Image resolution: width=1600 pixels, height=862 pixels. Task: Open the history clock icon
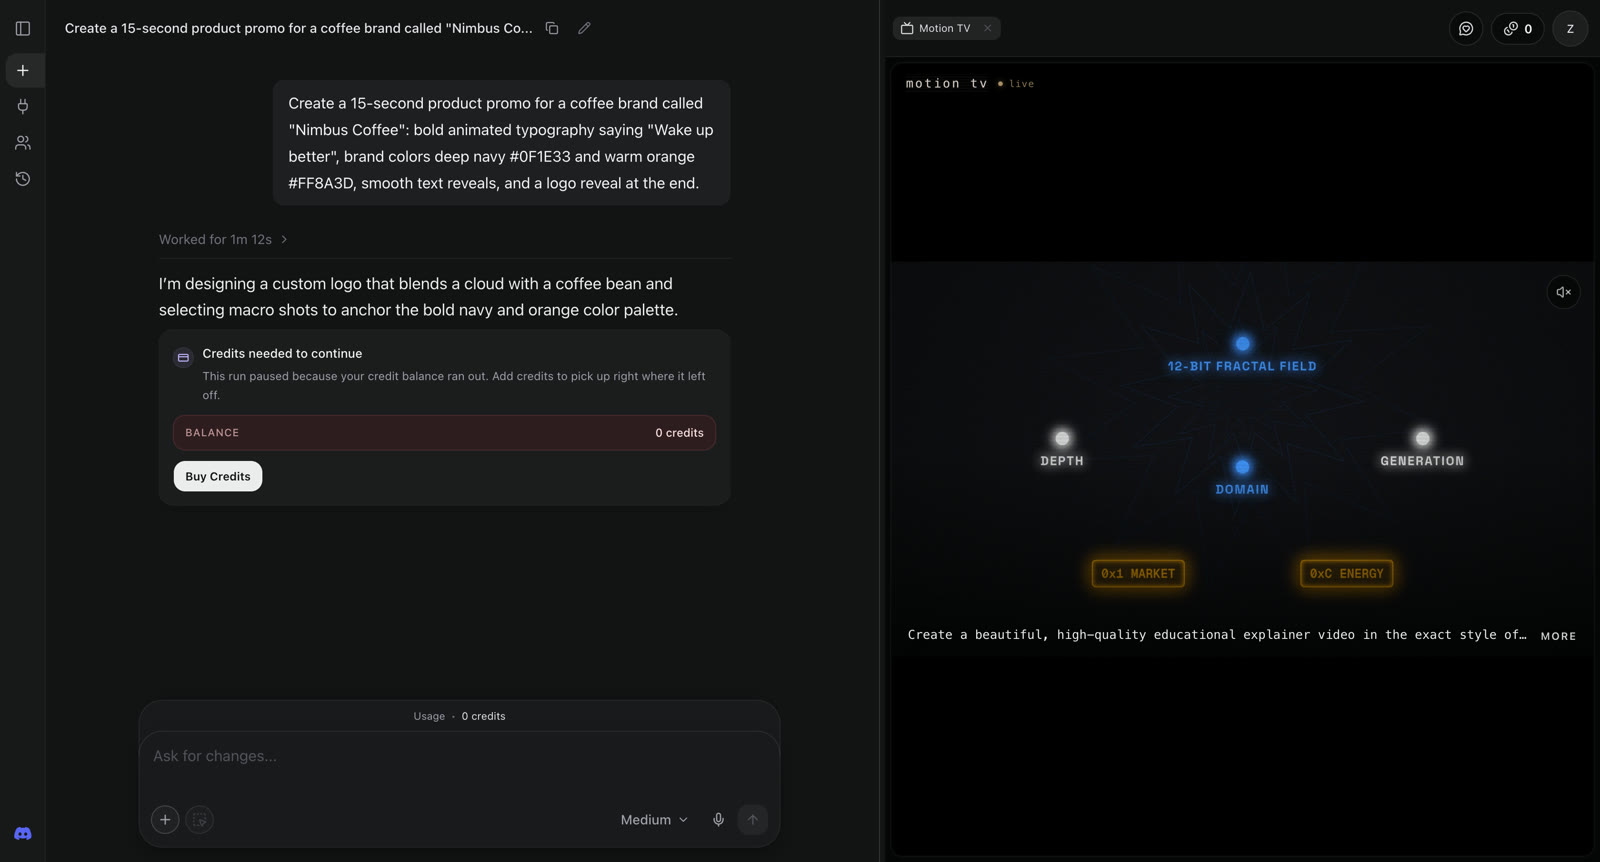(23, 179)
